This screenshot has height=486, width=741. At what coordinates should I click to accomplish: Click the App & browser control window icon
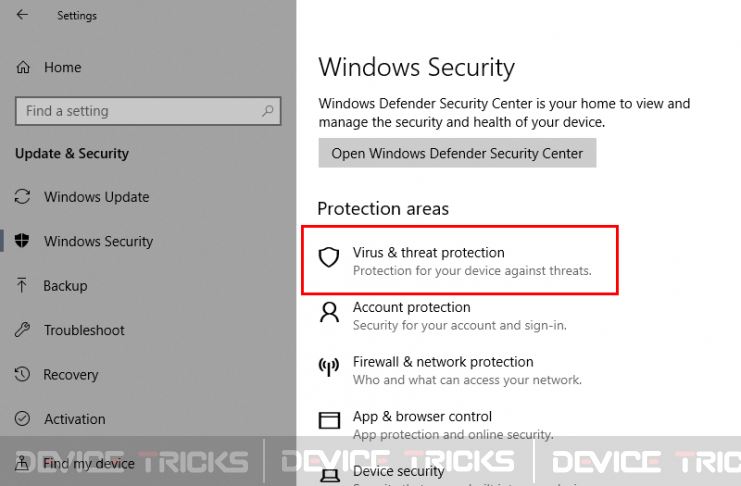pos(329,420)
